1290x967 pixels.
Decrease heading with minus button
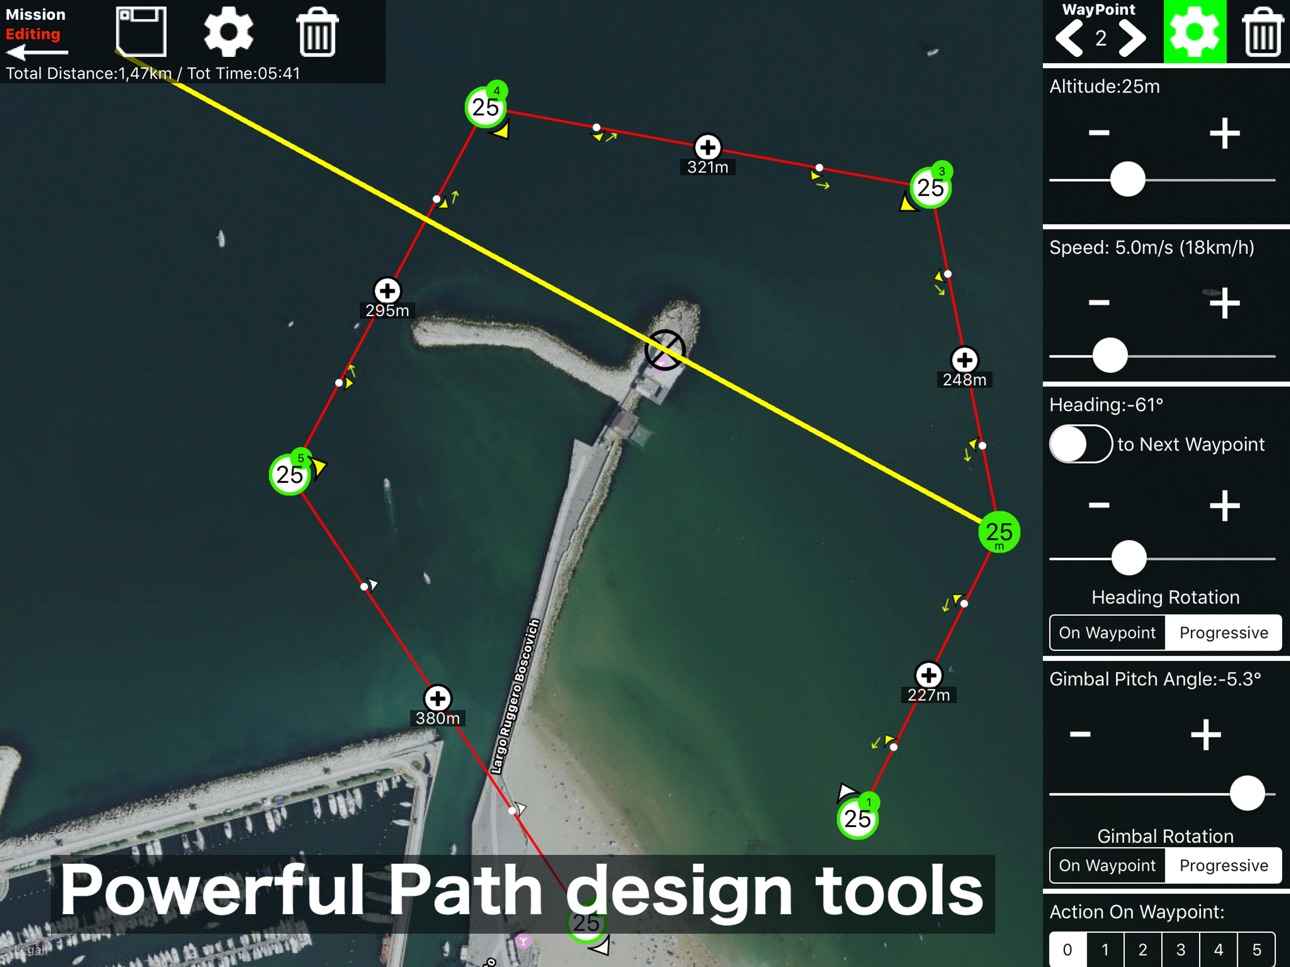click(1099, 506)
